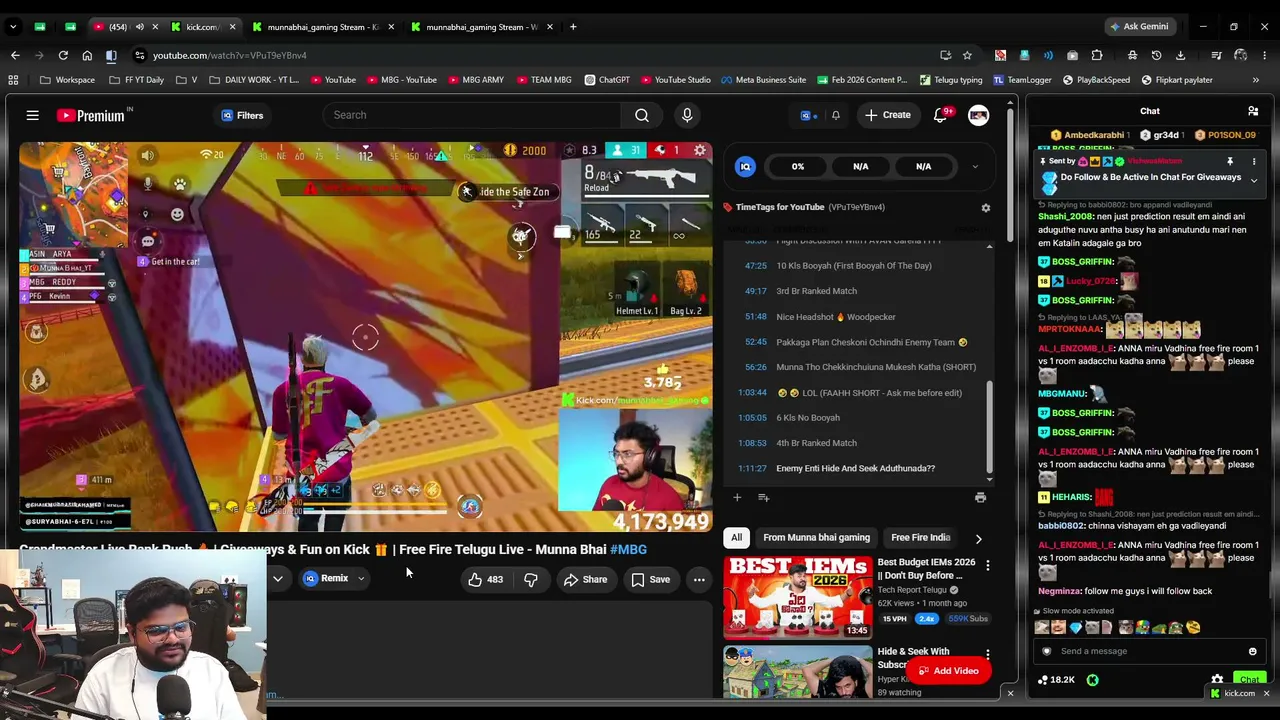Image resolution: width=1280 pixels, height=720 pixels.
Task: Dislike the Munna Bhai live video
Action: (531, 579)
